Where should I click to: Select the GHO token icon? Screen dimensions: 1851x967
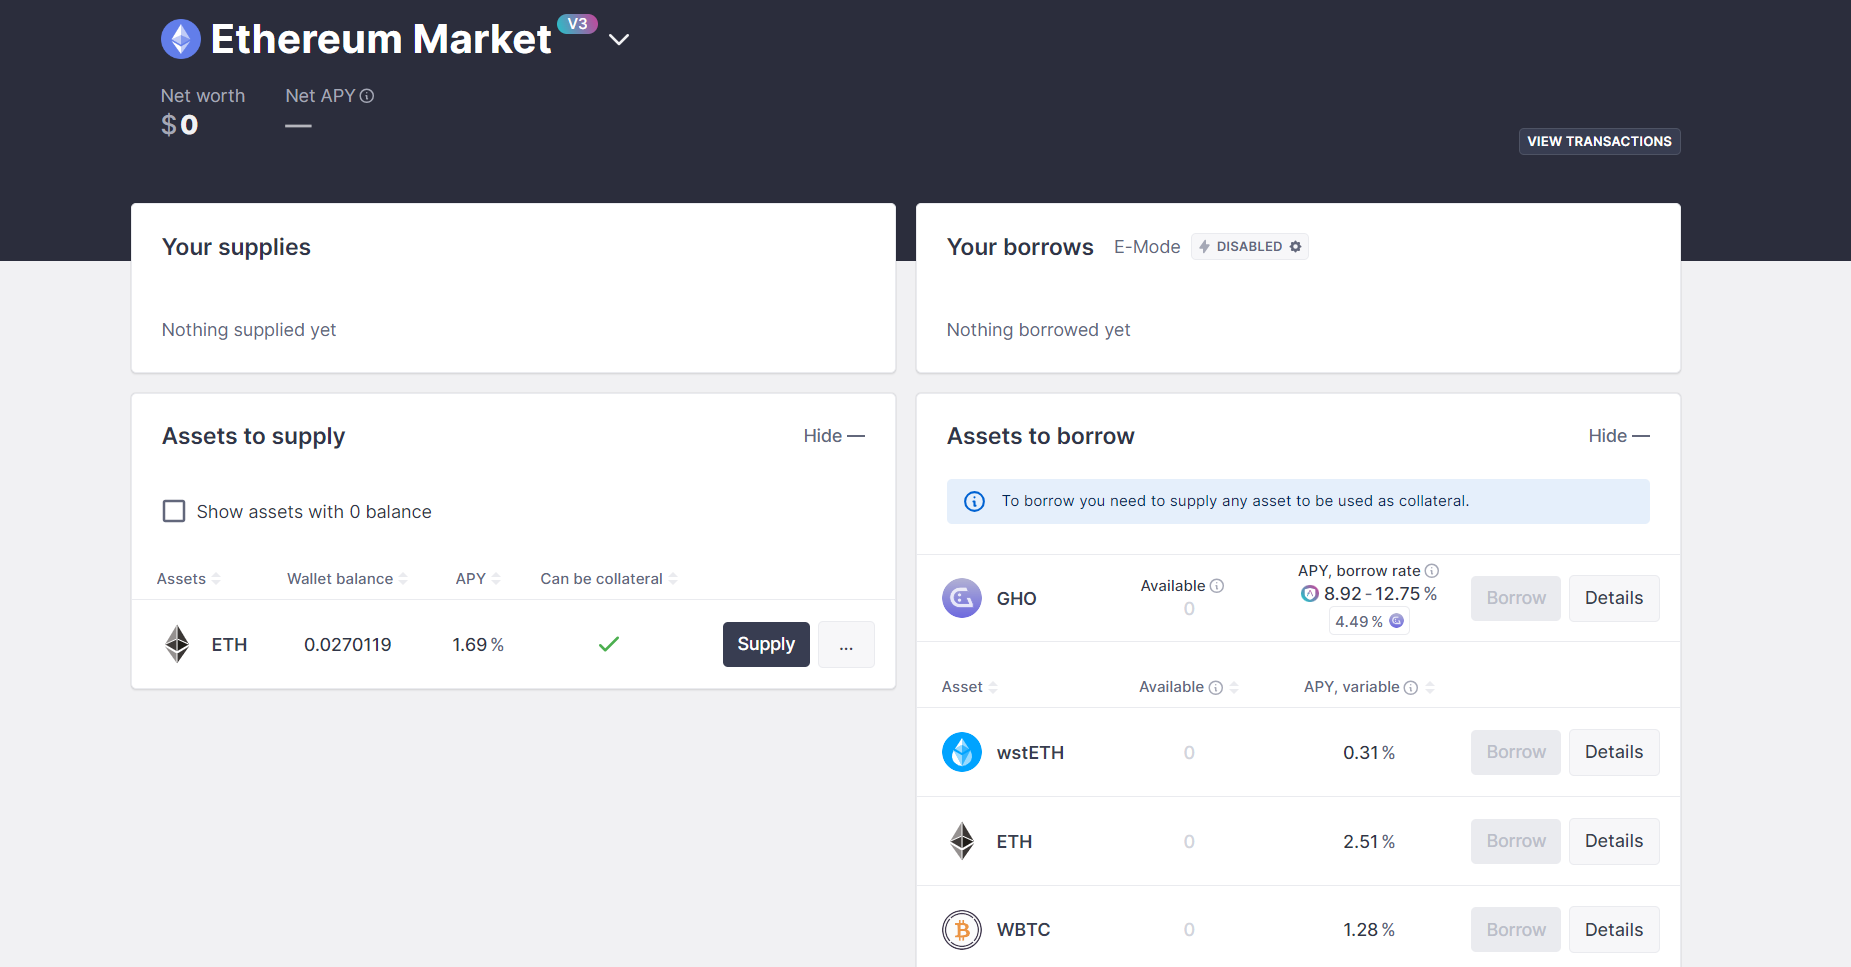tap(961, 597)
